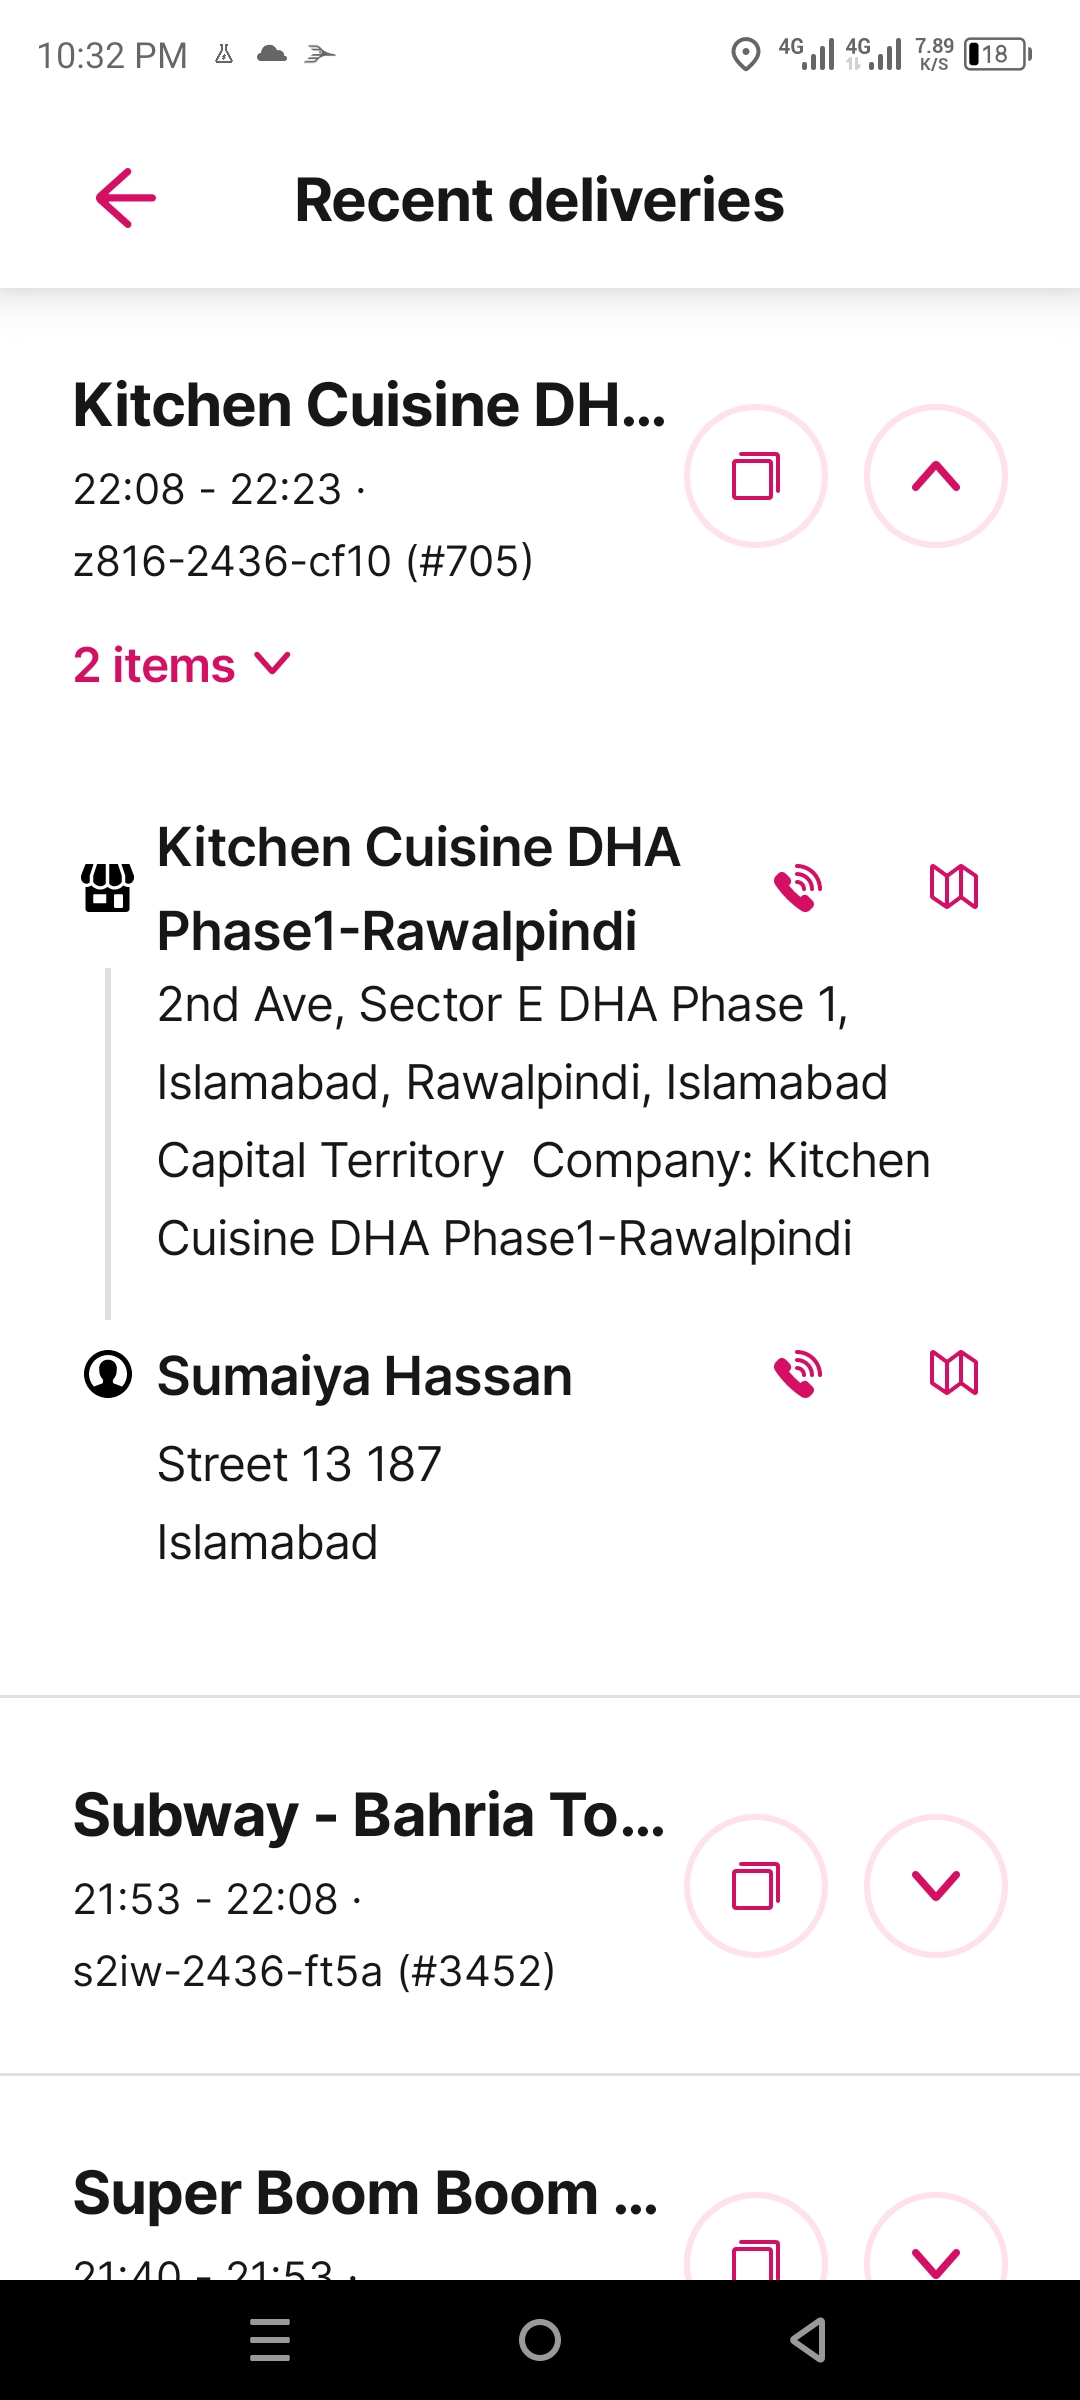Open map for Sumaiya Hassan's address

click(x=954, y=1373)
